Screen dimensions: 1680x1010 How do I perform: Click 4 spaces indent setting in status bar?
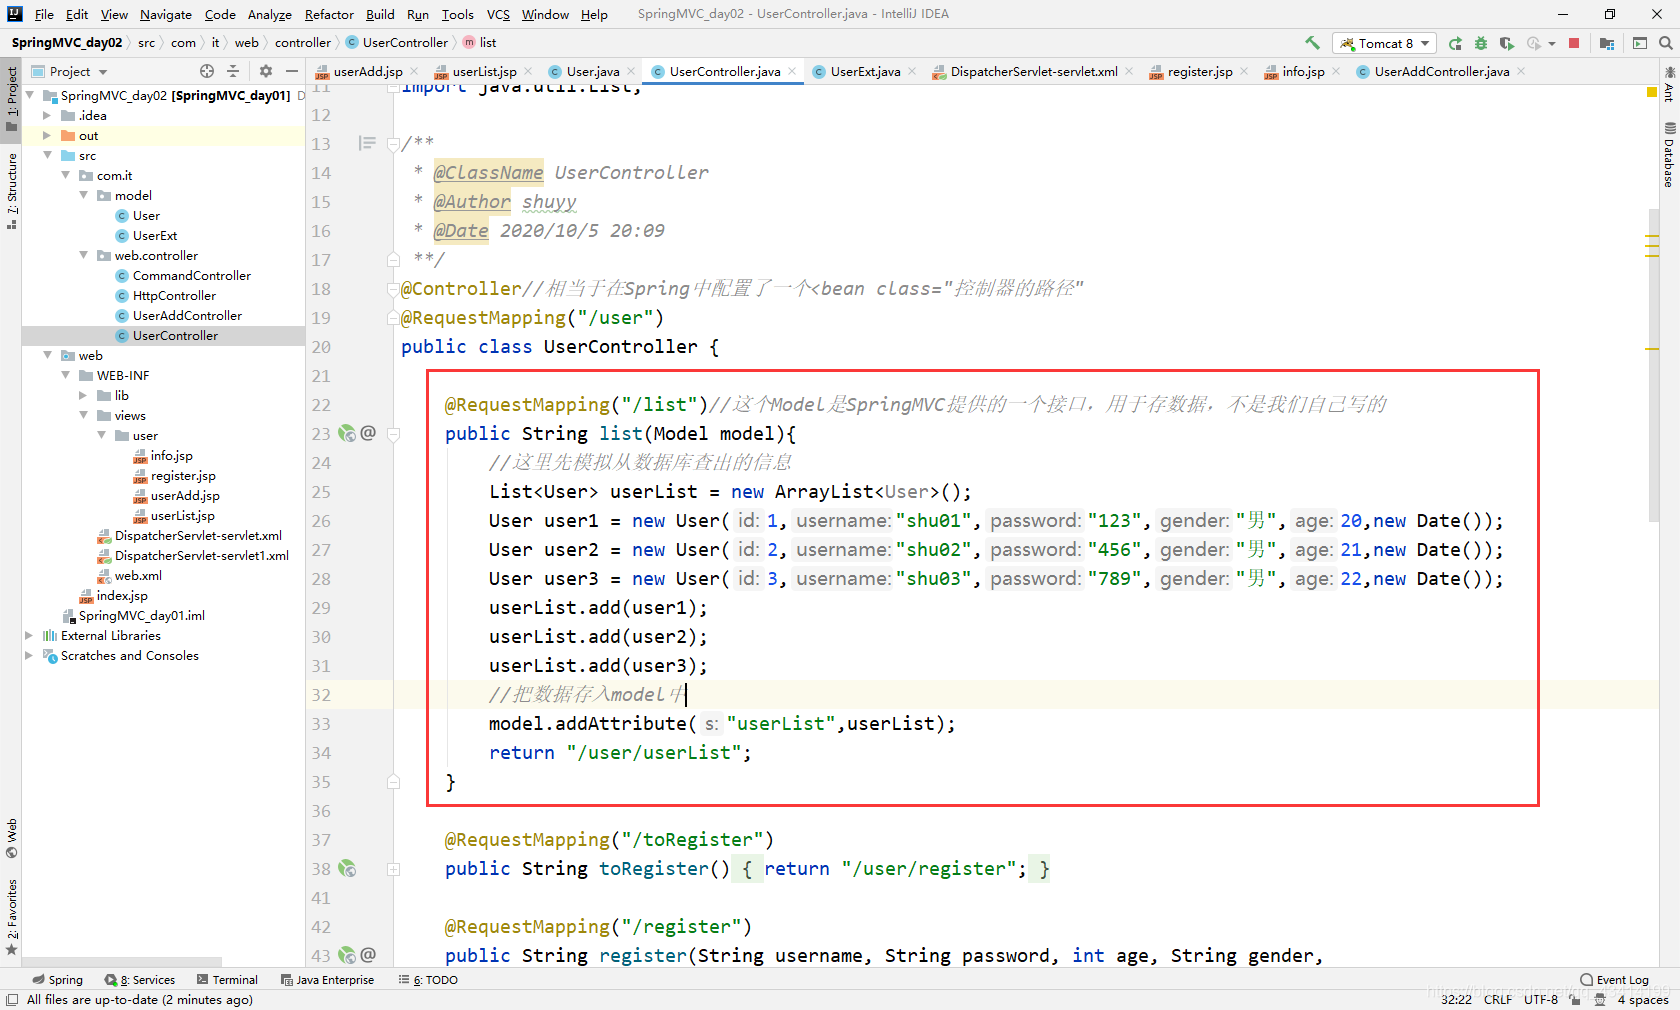click(x=1643, y=1000)
